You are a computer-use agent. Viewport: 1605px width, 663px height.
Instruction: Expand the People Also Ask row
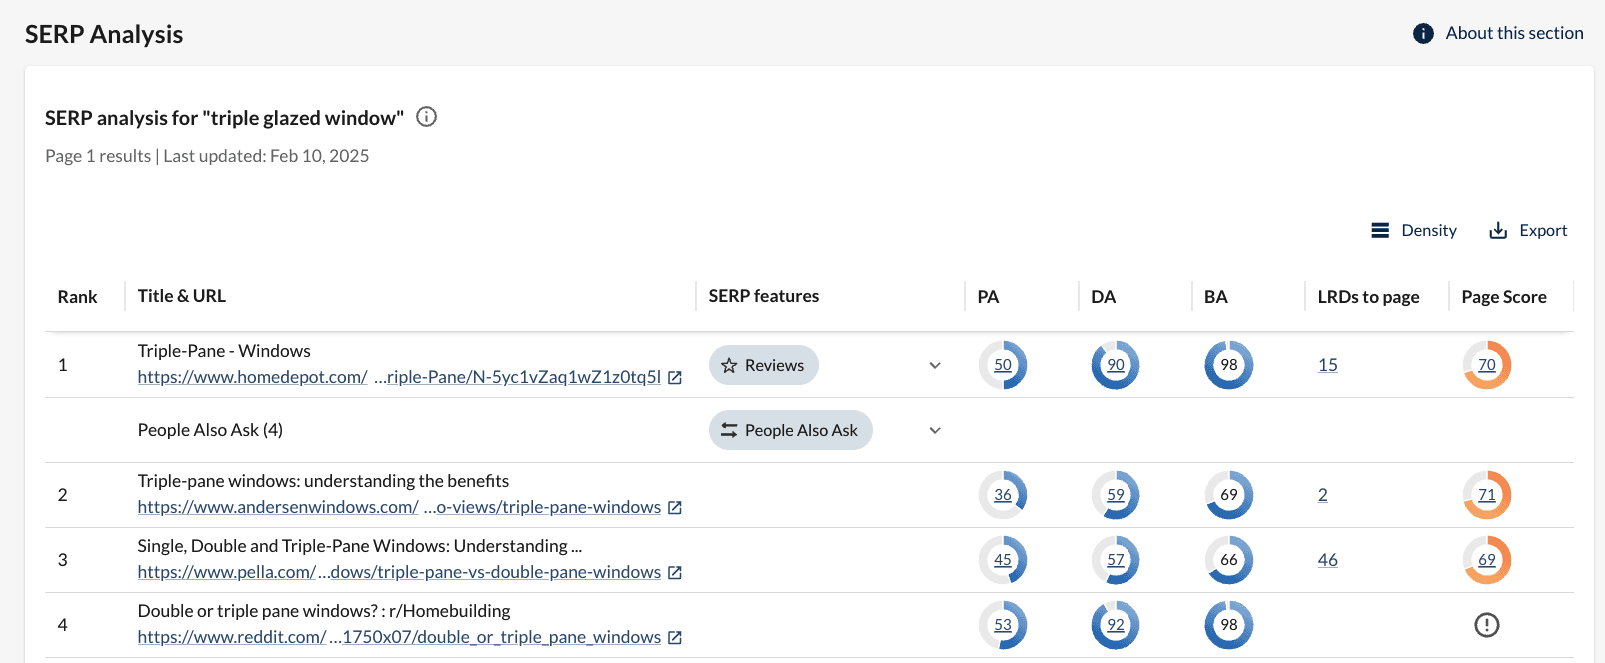pyautogui.click(x=935, y=431)
